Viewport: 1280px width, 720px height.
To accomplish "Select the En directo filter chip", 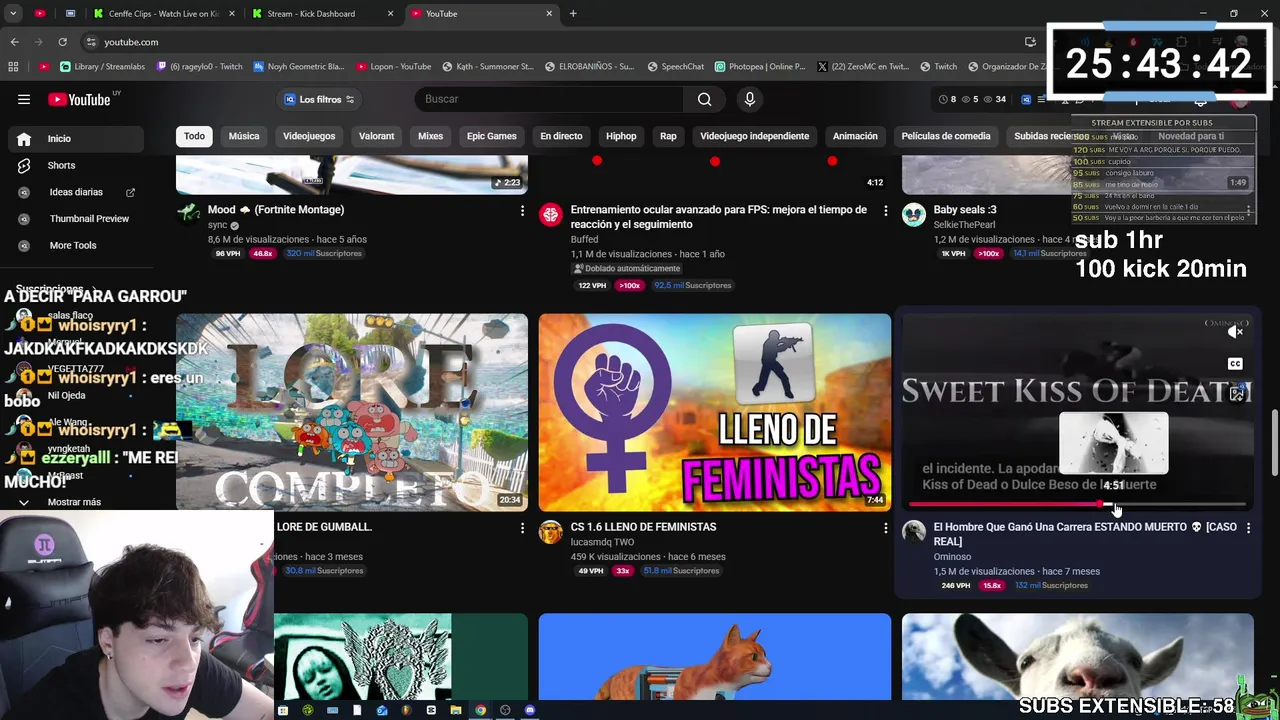I will coord(561,136).
